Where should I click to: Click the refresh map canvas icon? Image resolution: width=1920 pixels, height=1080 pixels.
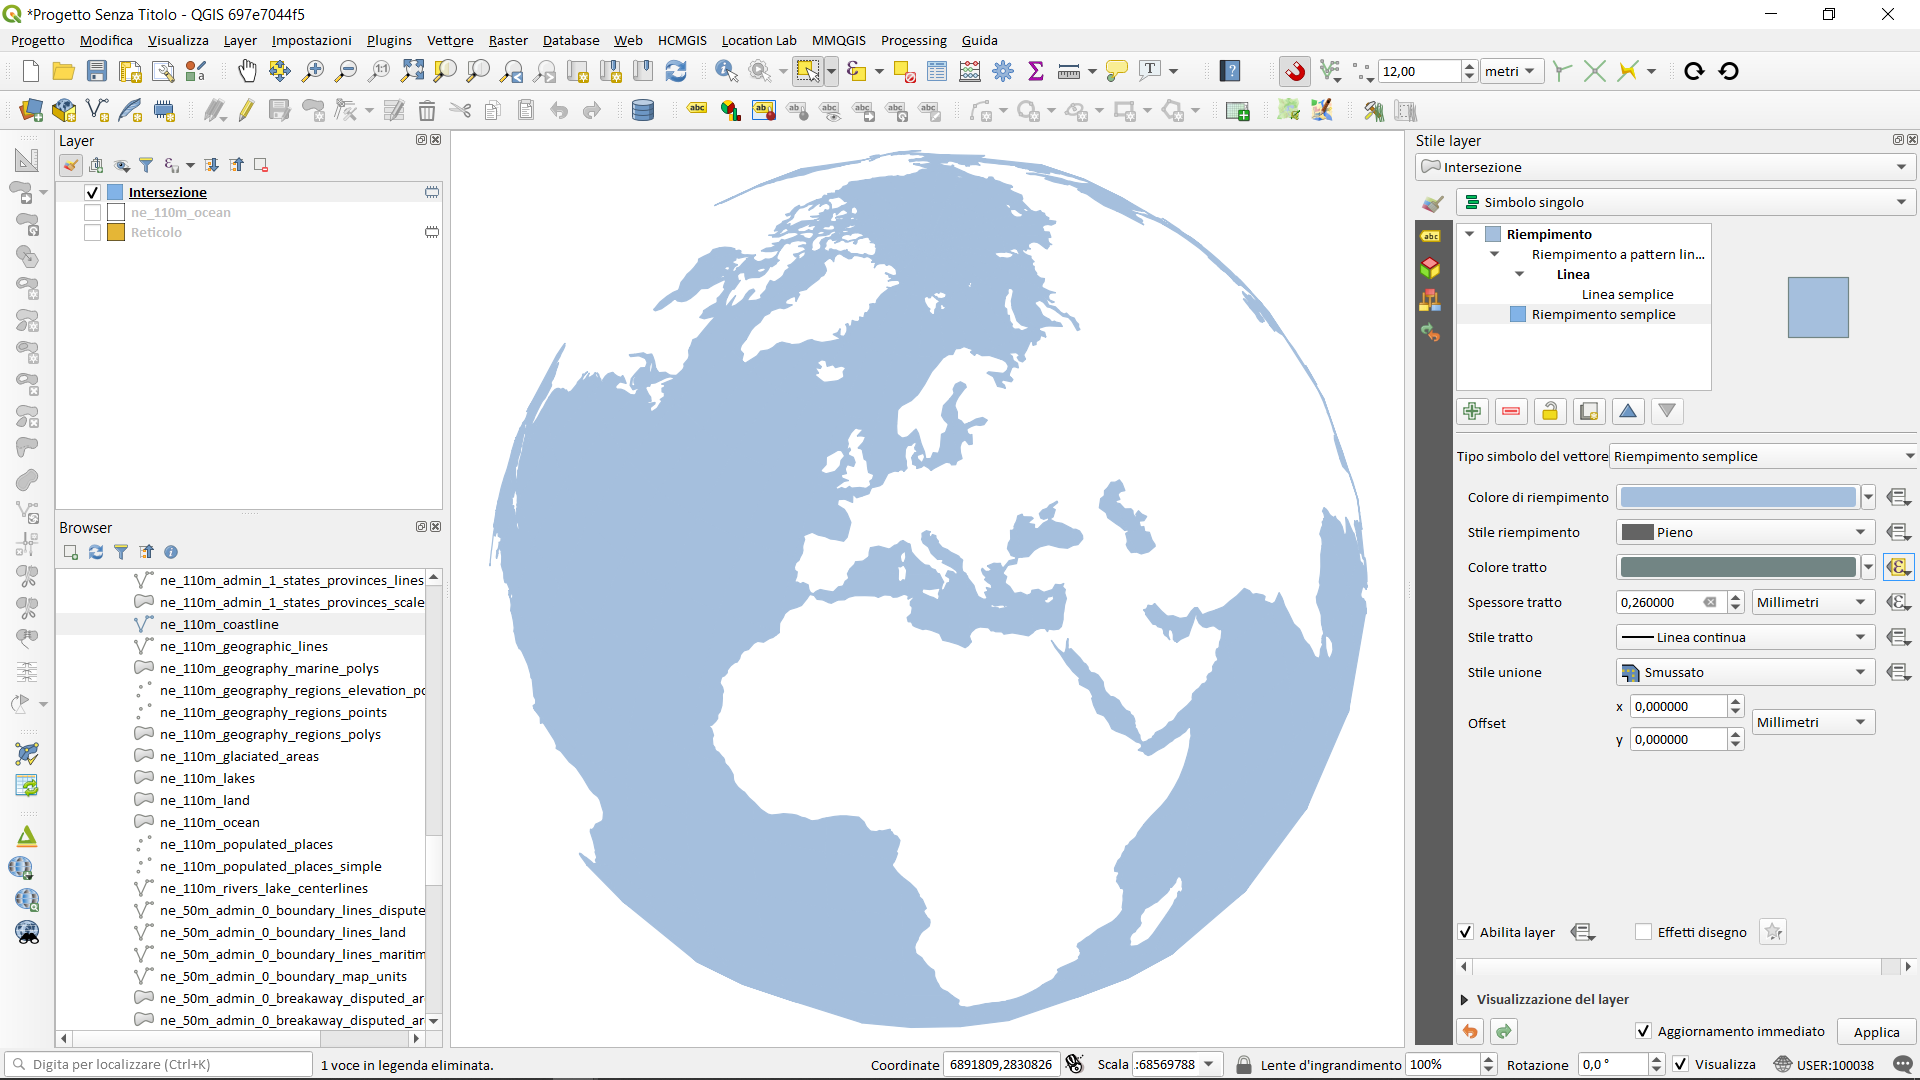coord(676,71)
